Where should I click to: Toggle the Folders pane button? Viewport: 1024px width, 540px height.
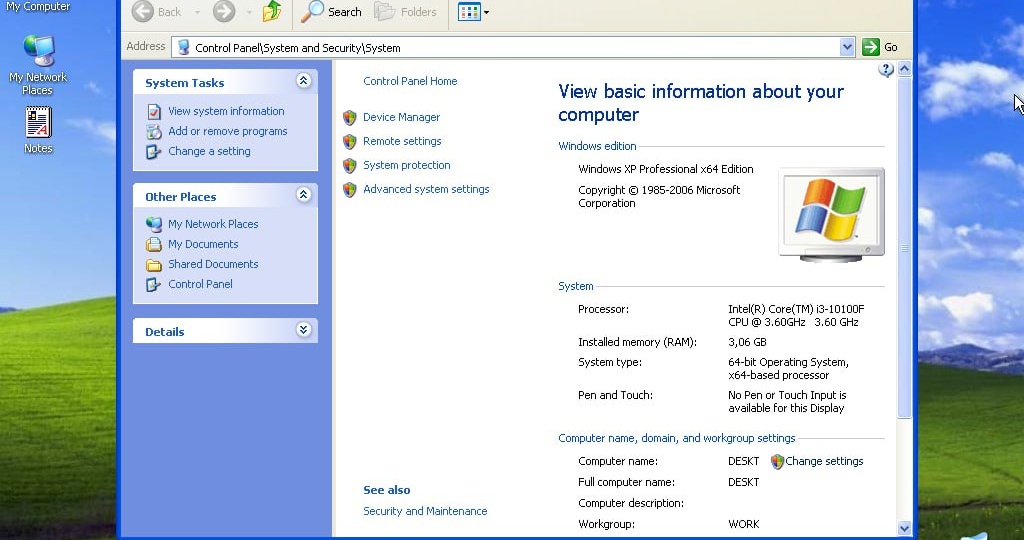coord(405,12)
